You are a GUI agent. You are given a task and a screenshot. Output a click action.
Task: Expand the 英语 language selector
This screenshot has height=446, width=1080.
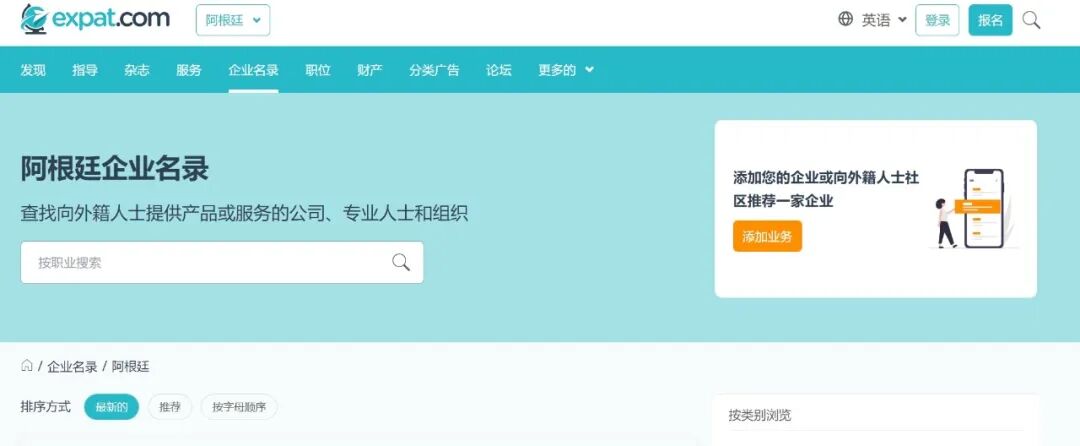click(x=884, y=21)
